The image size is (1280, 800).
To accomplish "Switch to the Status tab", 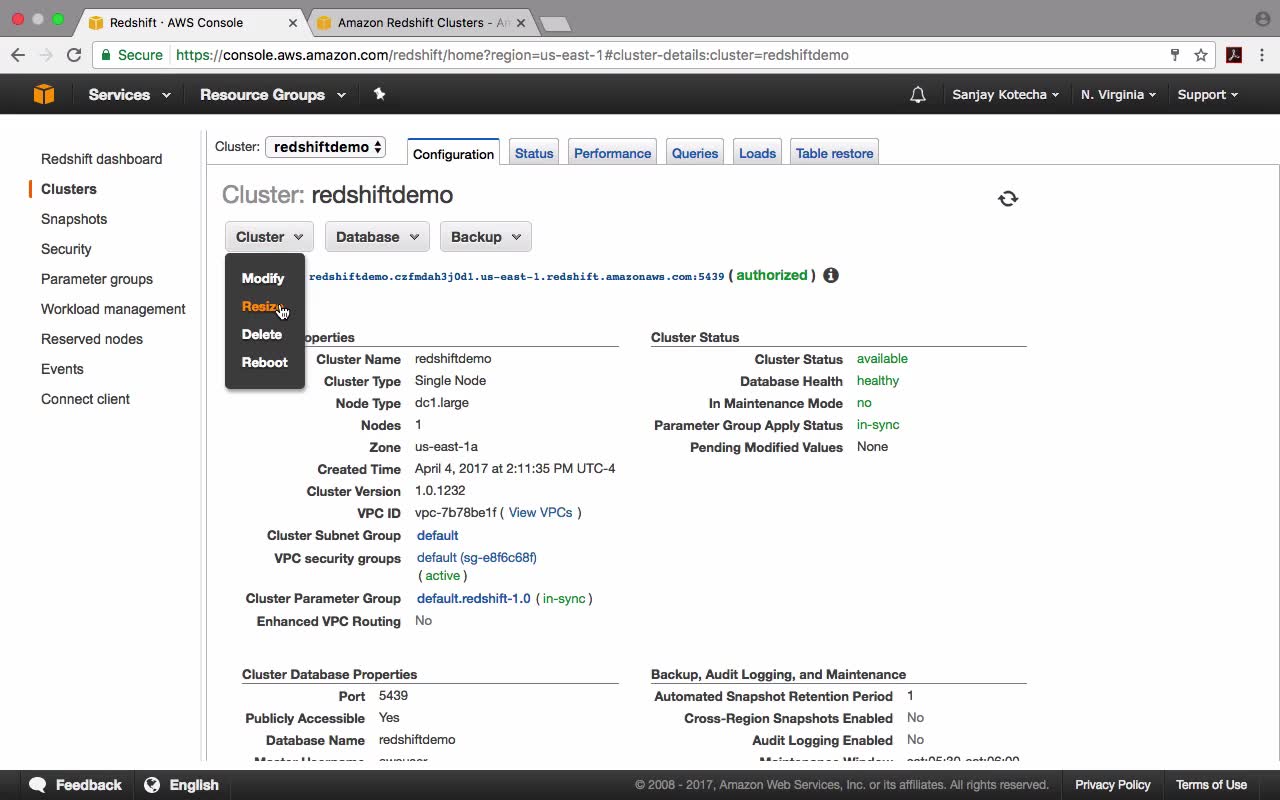I will tap(534, 153).
